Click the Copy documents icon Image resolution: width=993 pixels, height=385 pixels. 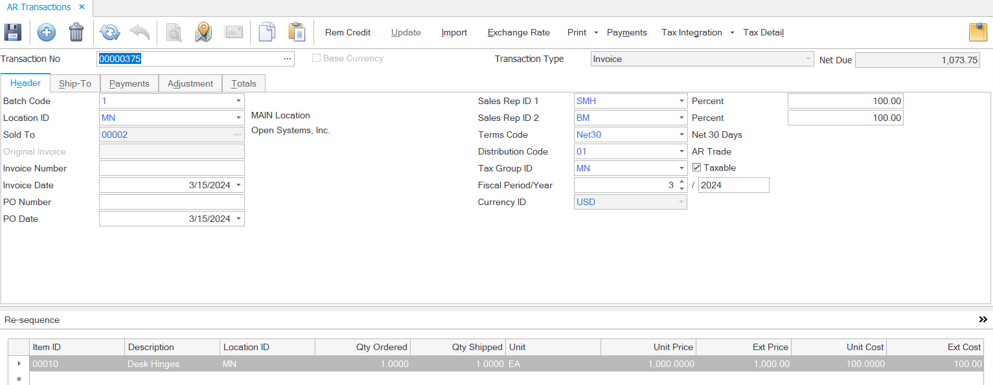tap(267, 32)
